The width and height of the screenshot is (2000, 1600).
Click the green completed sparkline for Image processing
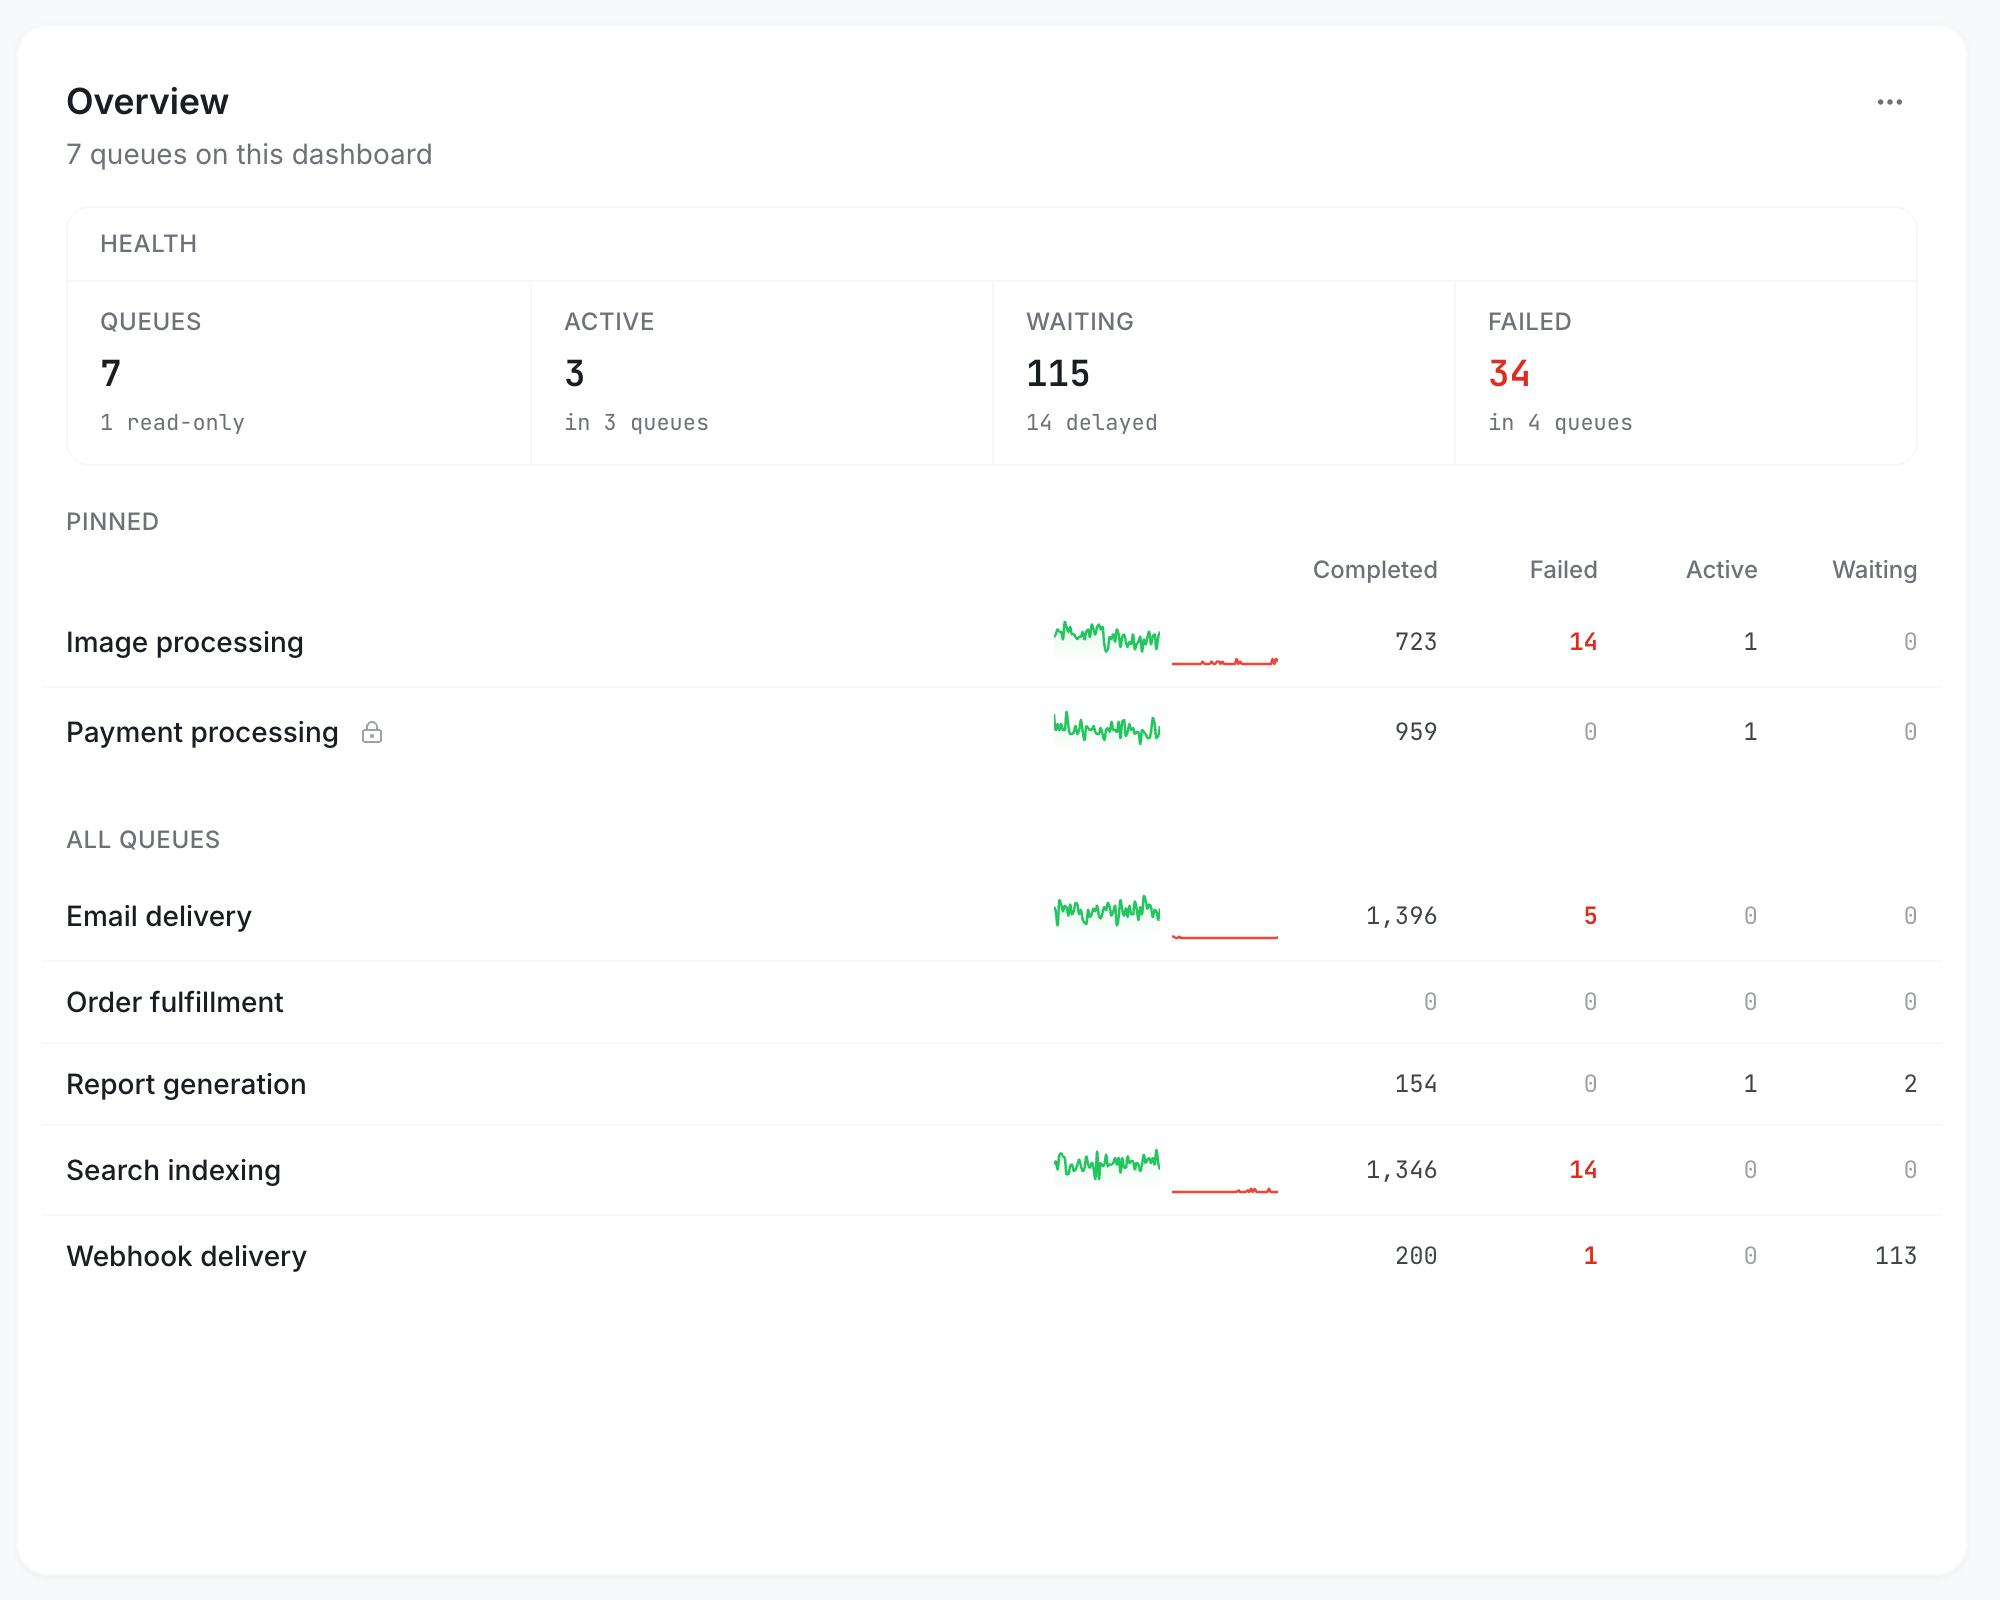[1107, 640]
